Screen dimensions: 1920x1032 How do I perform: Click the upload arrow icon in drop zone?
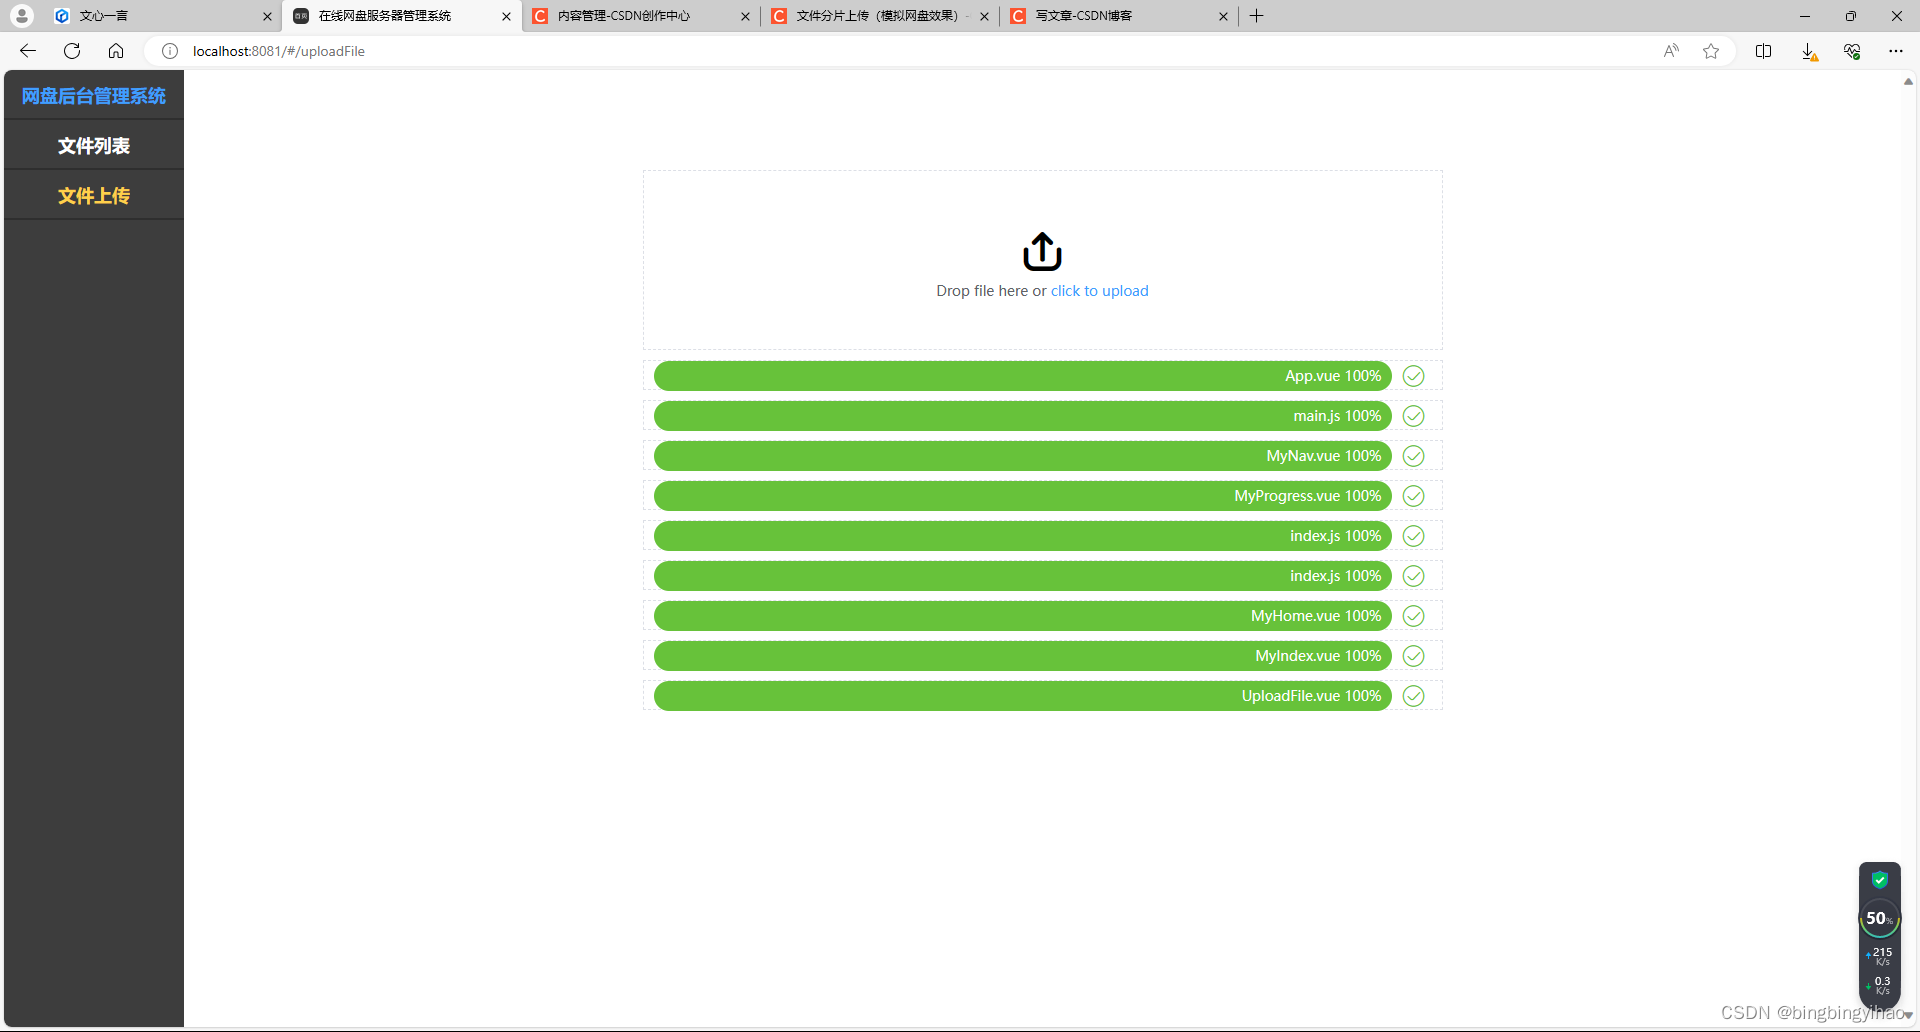(1042, 252)
